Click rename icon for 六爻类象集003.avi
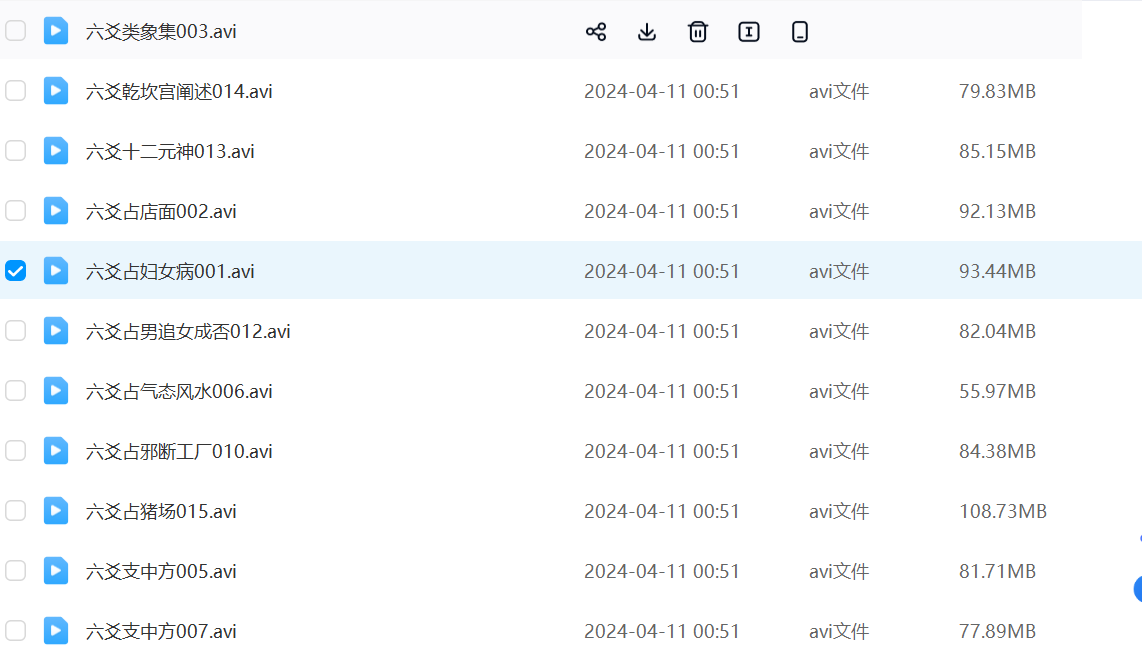The width and height of the screenshot is (1142, 672). [x=749, y=32]
